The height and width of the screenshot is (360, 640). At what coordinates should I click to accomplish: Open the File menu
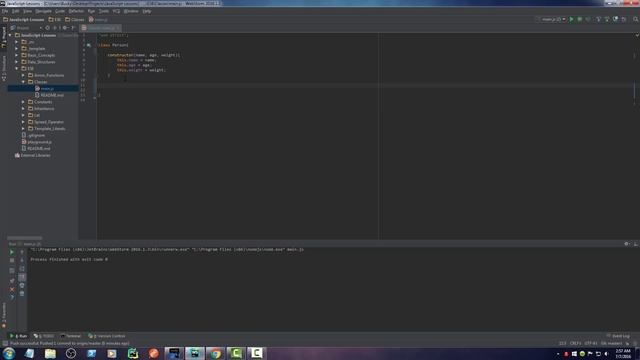click(4, 11)
